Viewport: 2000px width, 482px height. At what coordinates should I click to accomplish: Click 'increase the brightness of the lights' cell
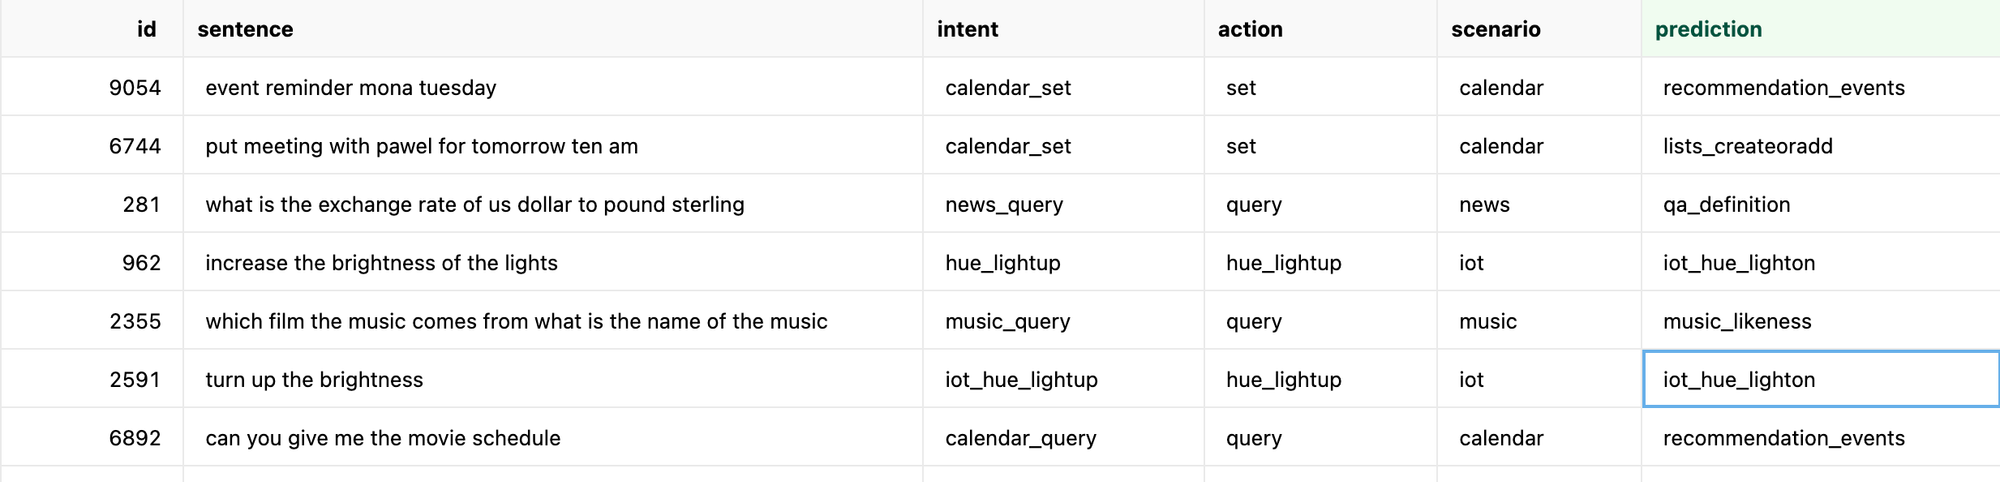pos(381,263)
